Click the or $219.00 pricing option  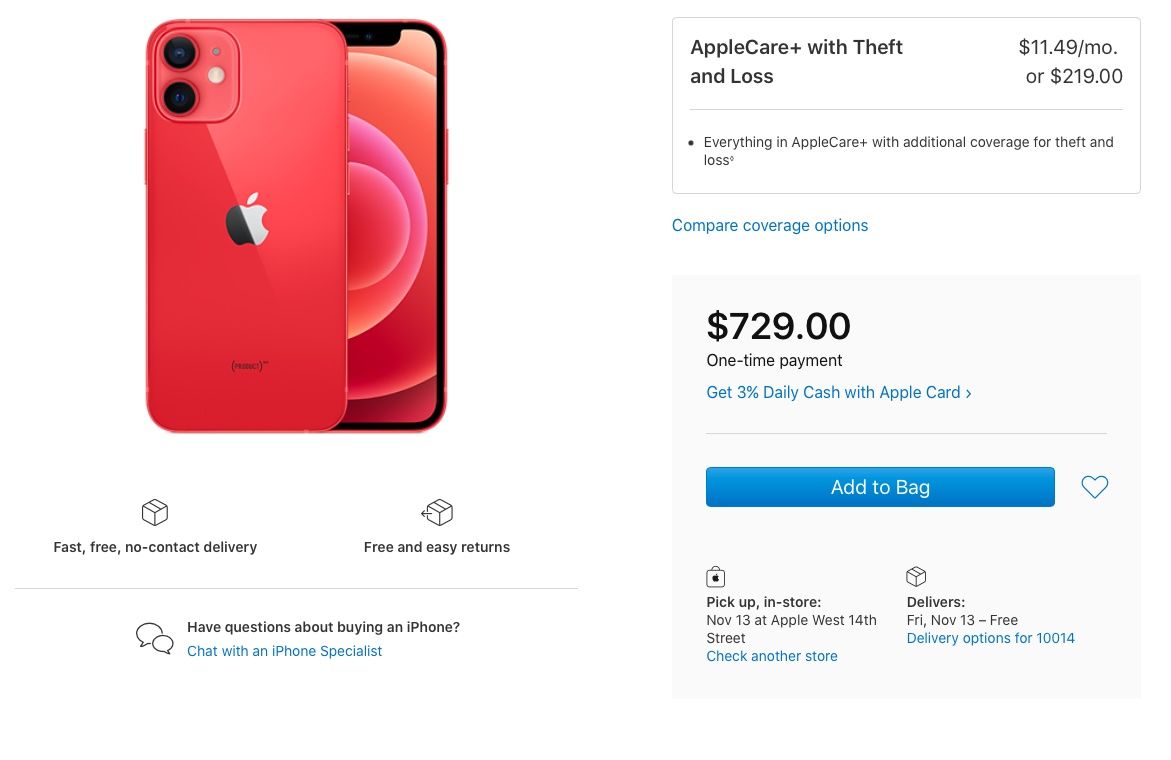[x=1074, y=76]
